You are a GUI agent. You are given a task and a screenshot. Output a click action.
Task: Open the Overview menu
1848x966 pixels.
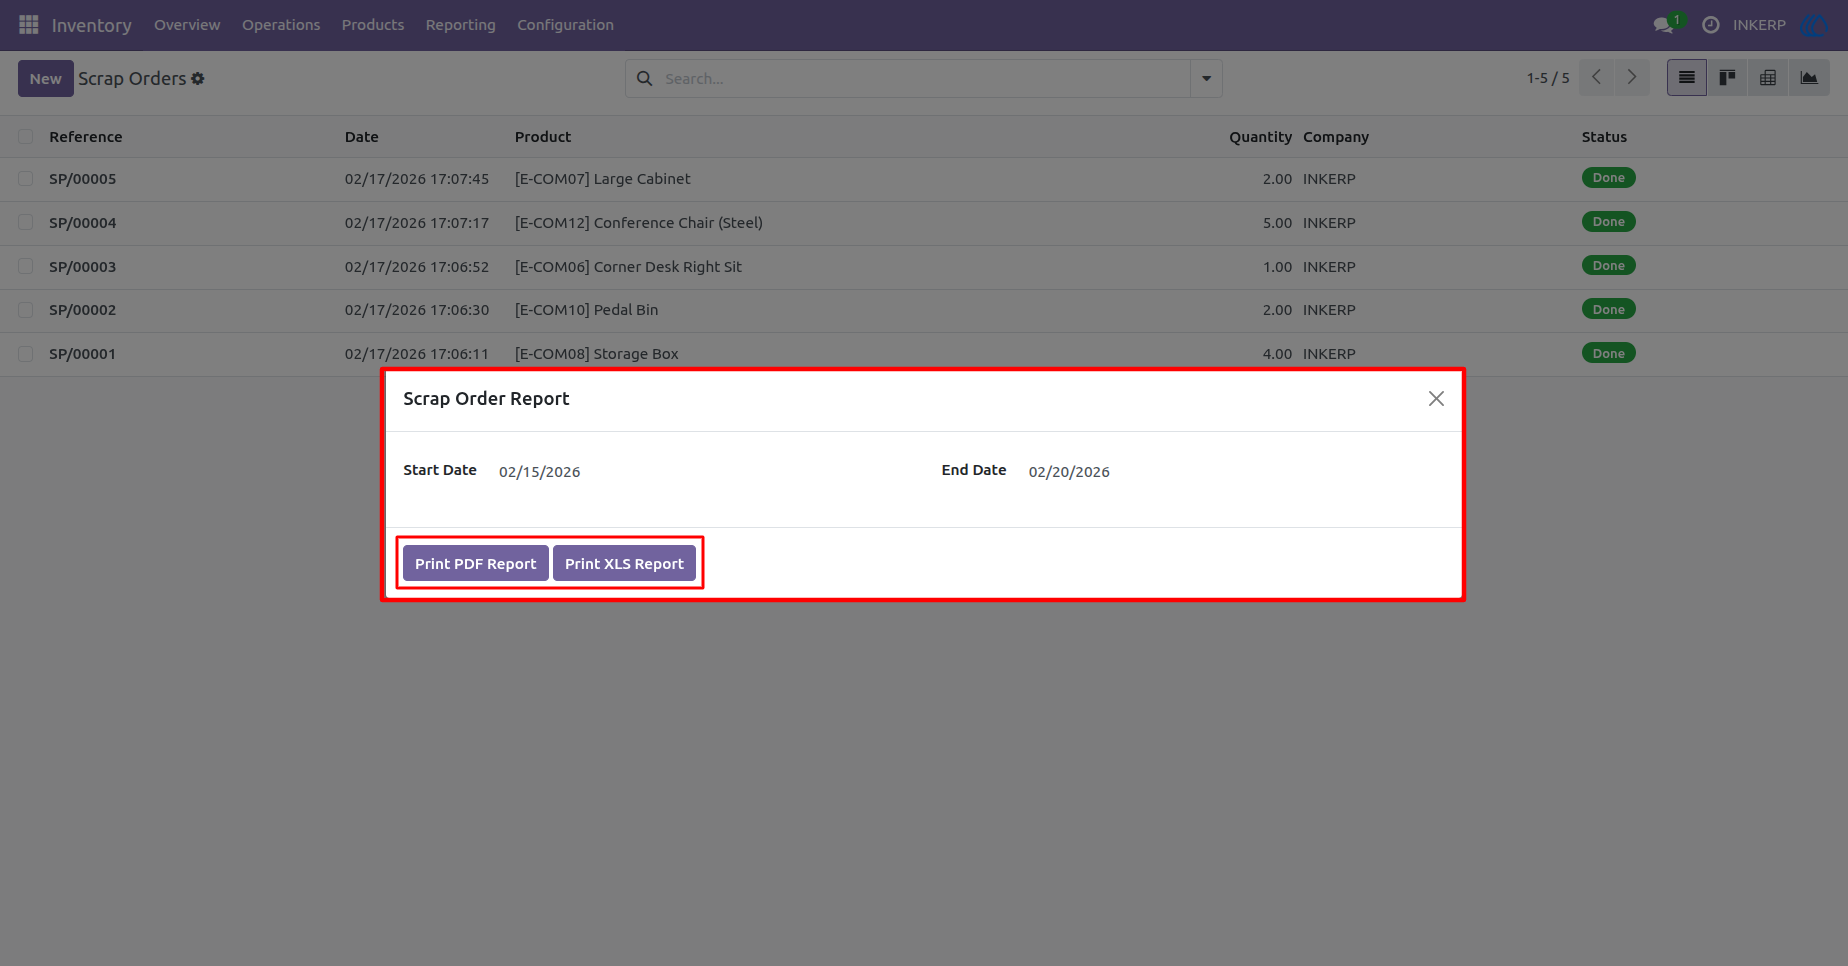coord(187,25)
